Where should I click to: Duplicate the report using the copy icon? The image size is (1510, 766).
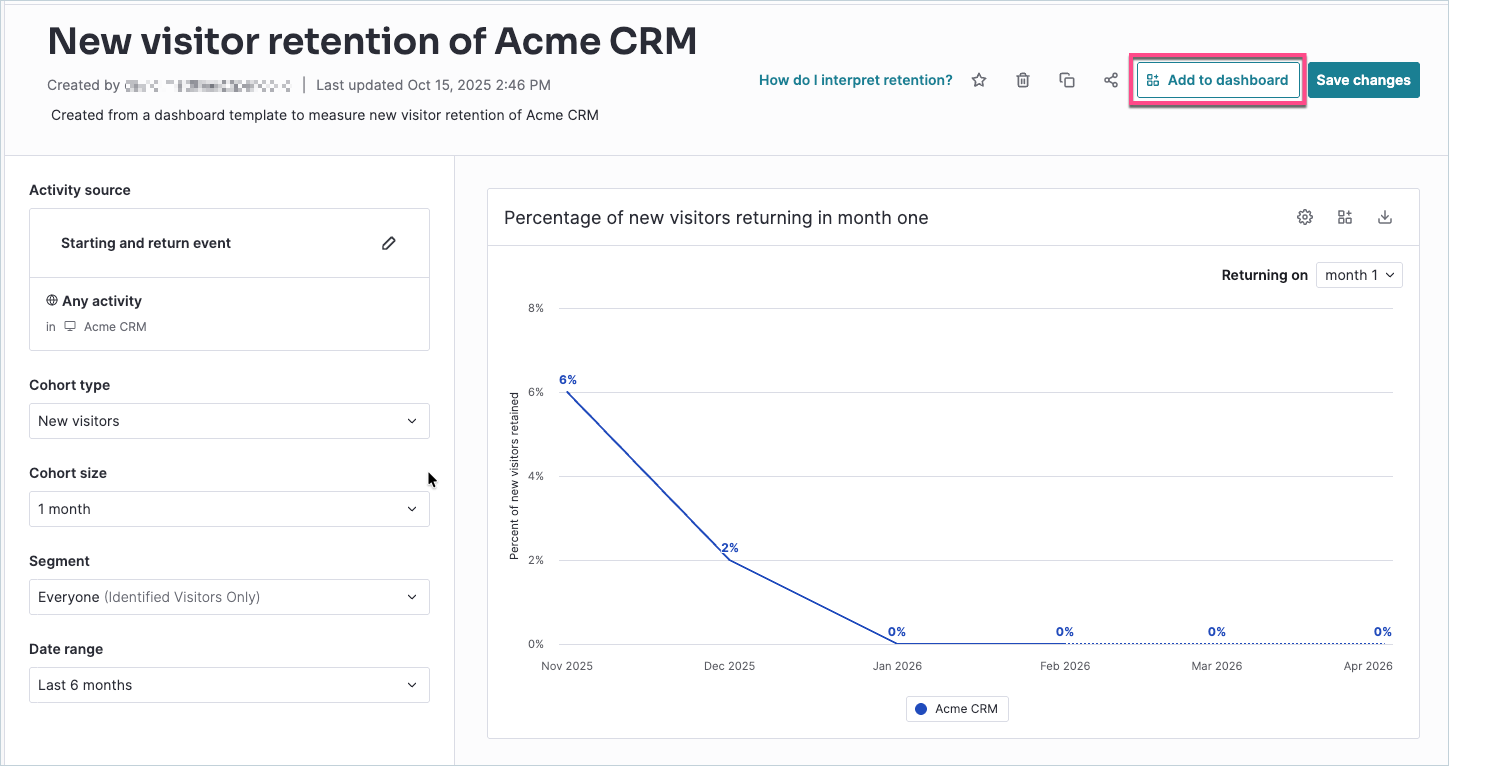(x=1067, y=80)
